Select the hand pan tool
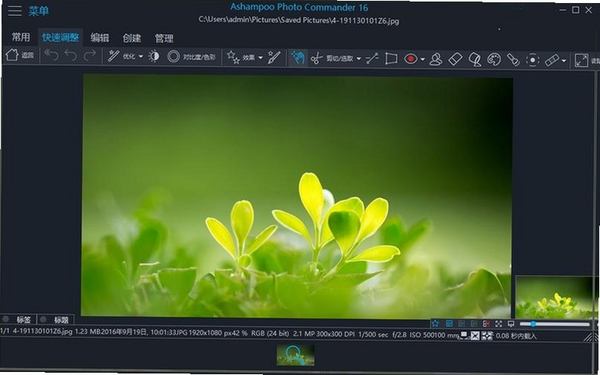600x375 pixels. (x=297, y=58)
